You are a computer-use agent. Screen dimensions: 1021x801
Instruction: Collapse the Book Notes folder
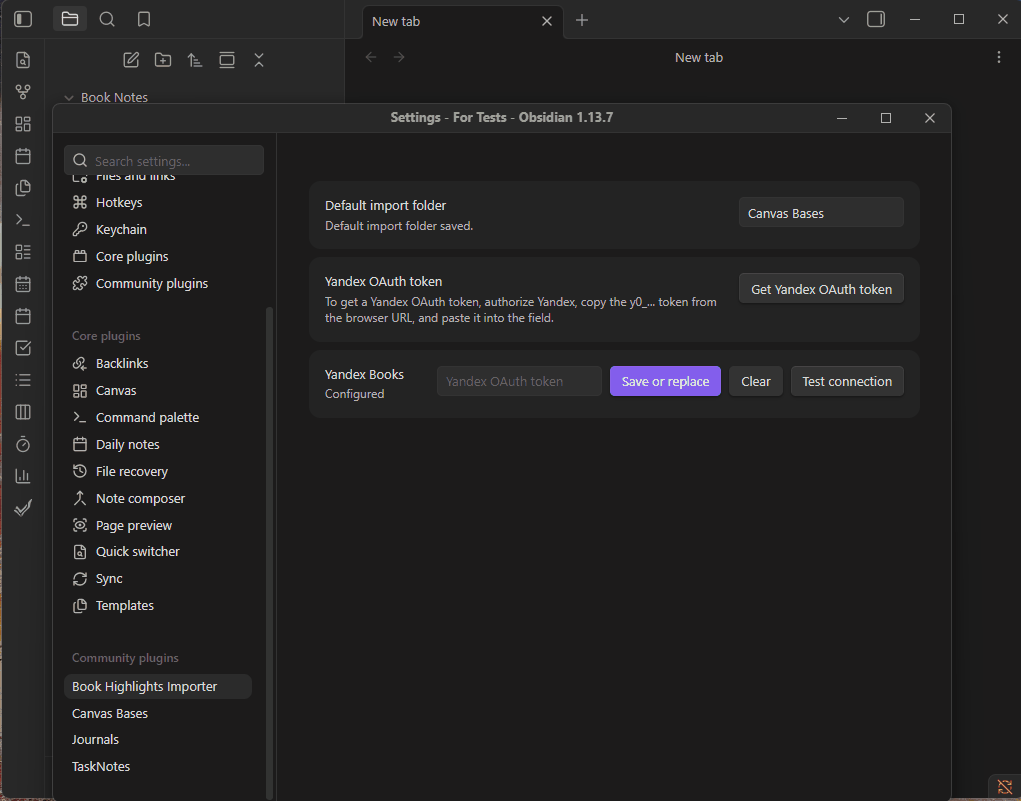69,98
